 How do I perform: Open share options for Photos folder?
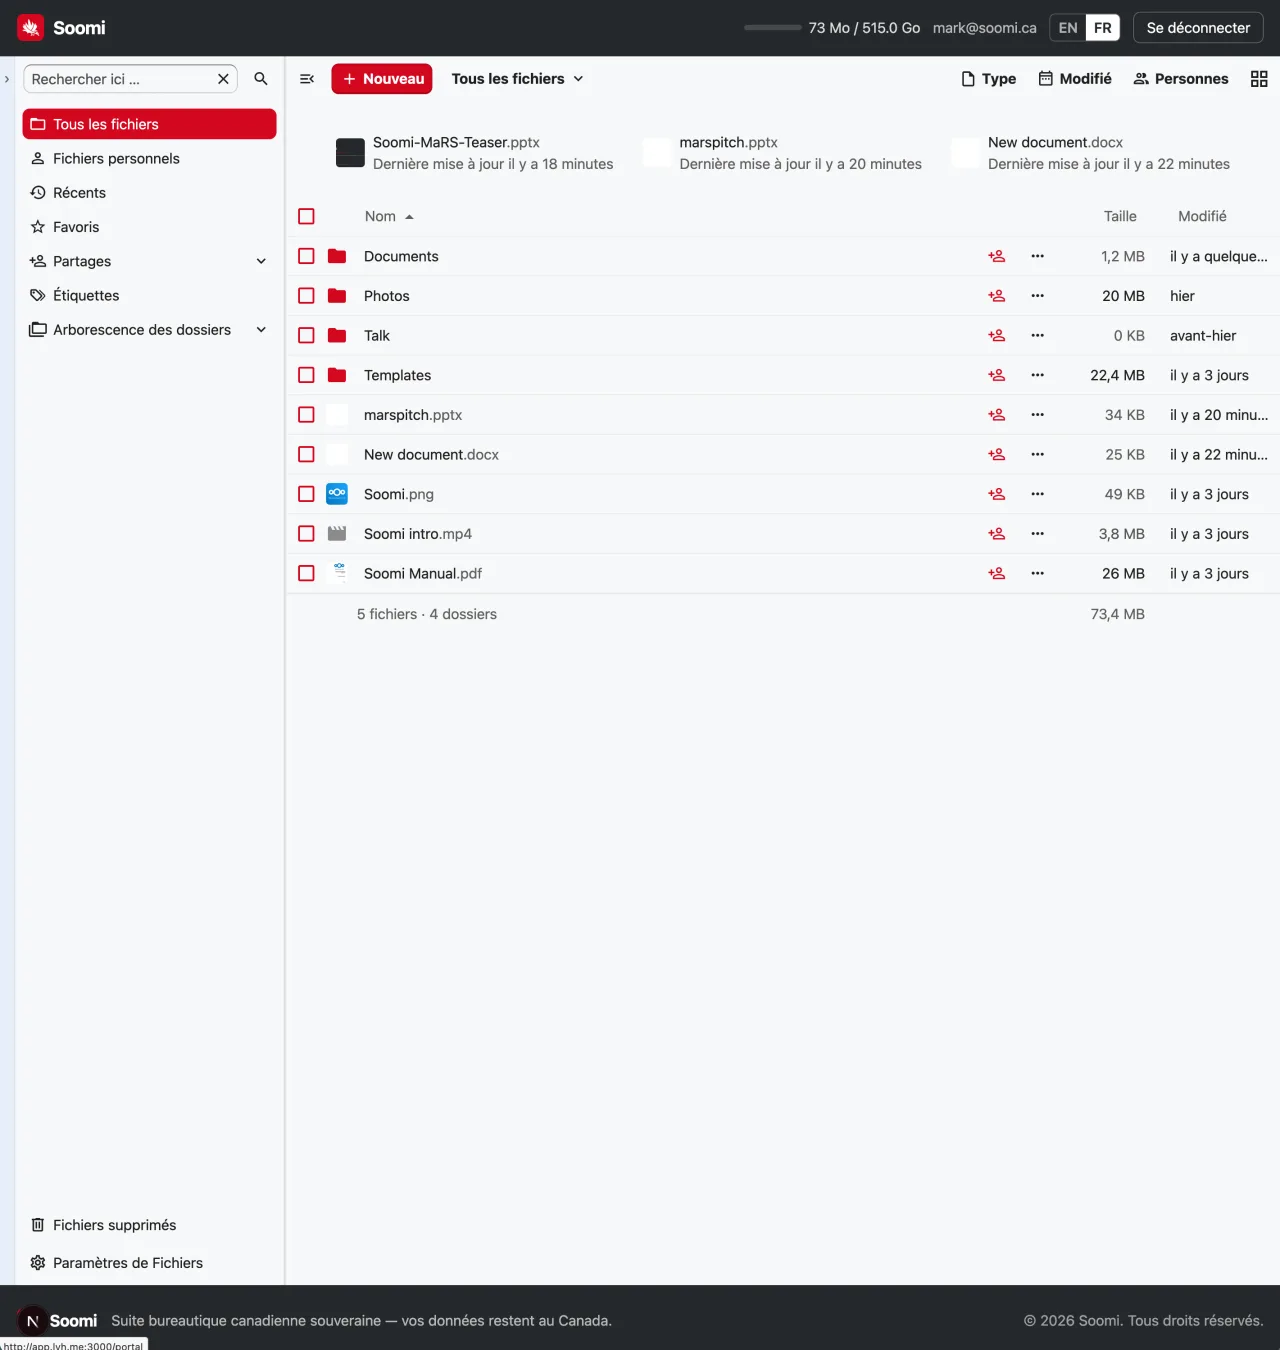tap(997, 296)
